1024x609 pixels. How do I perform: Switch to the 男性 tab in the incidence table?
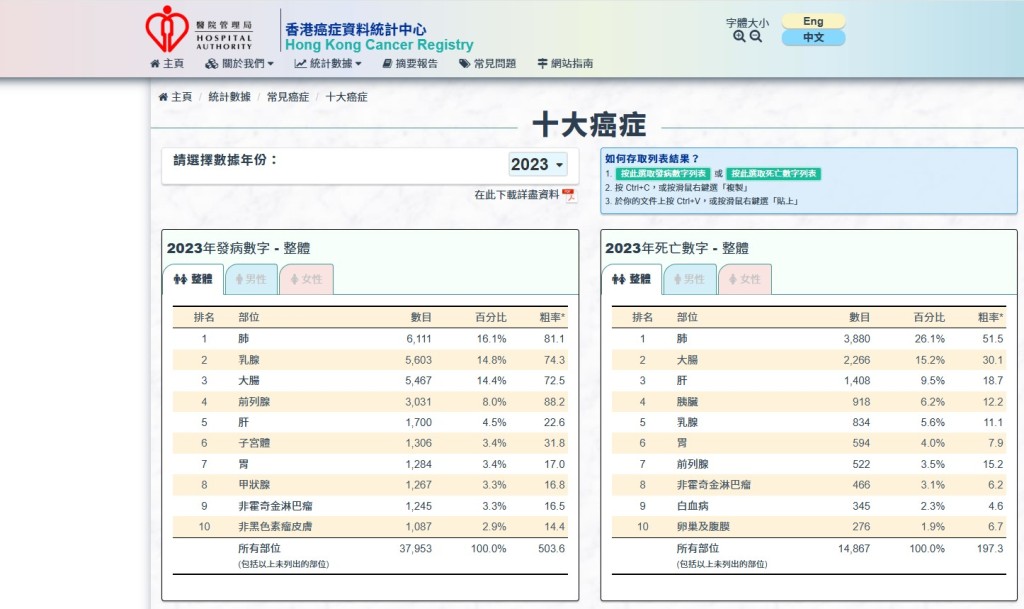pyautogui.click(x=251, y=280)
